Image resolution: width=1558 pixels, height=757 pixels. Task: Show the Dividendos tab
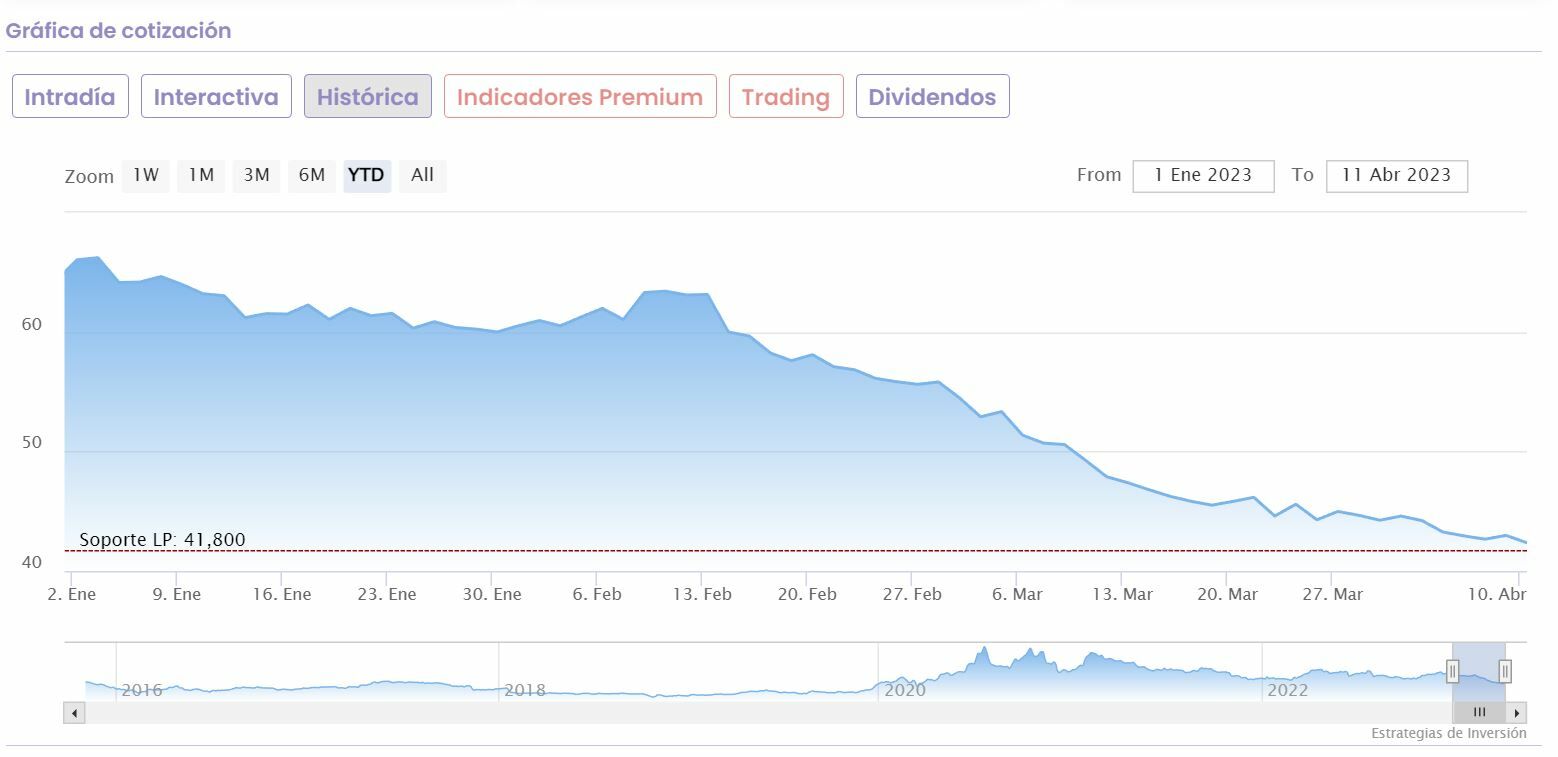point(932,97)
